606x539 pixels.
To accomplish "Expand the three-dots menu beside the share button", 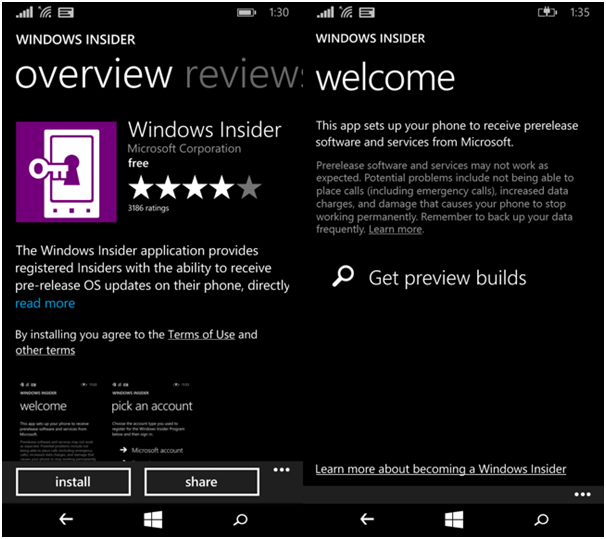I will (281, 470).
